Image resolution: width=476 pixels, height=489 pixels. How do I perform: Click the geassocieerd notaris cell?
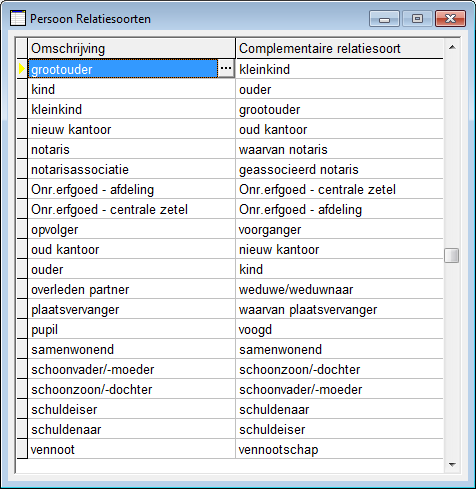coord(340,169)
